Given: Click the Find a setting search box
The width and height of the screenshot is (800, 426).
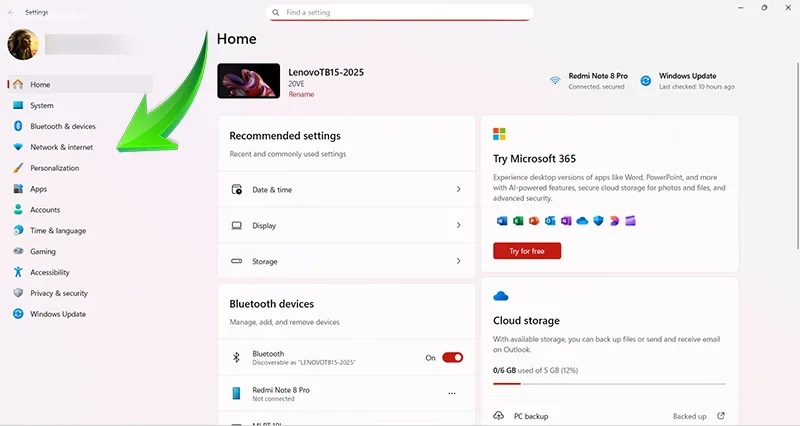Looking at the screenshot, I should pos(399,12).
